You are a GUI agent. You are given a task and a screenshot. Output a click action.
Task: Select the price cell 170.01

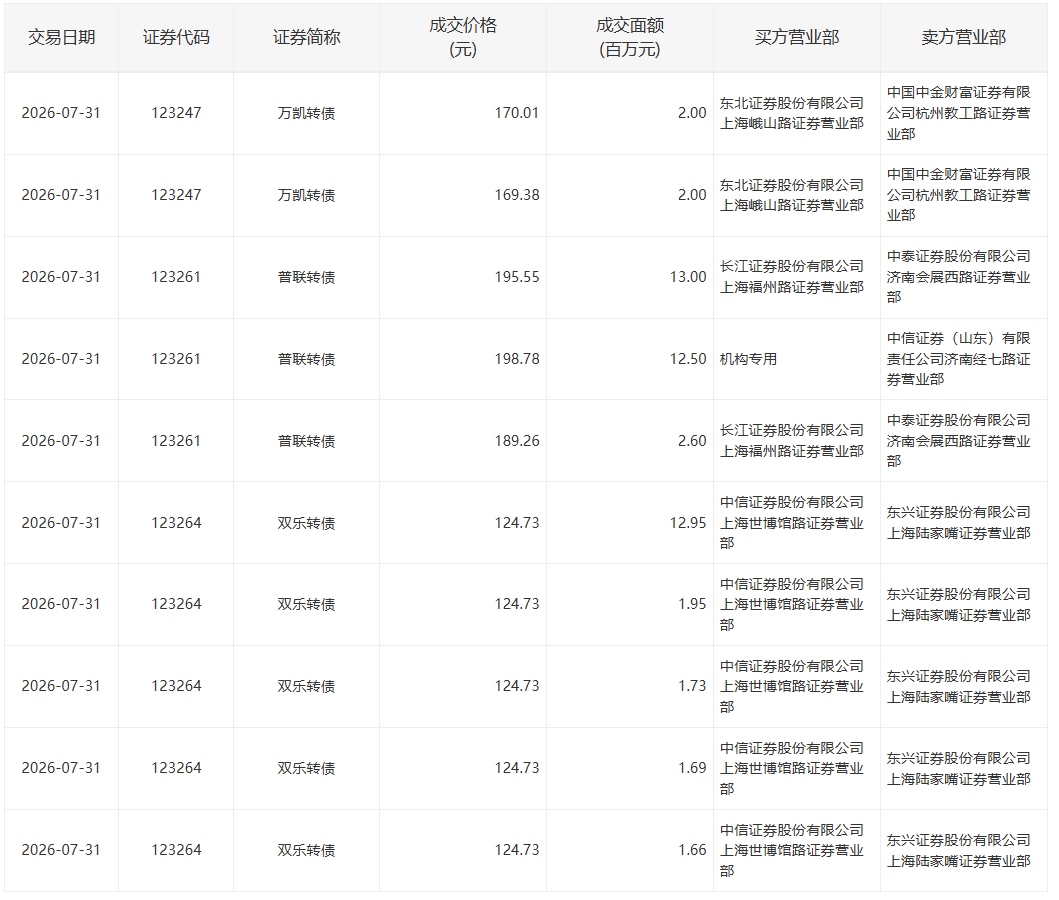517,113
